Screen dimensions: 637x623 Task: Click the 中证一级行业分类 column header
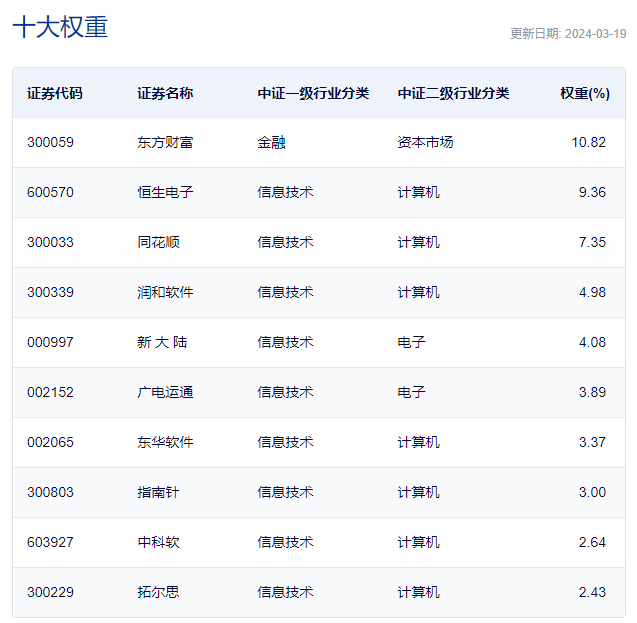(313, 93)
